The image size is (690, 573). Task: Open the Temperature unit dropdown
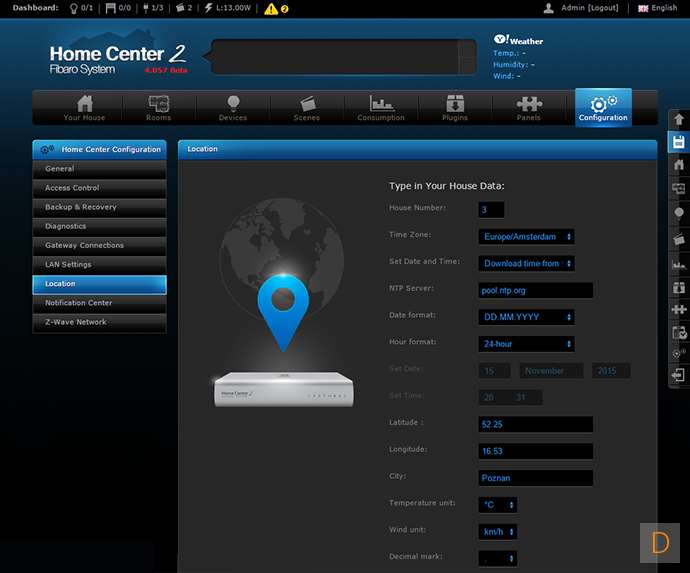pos(498,505)
